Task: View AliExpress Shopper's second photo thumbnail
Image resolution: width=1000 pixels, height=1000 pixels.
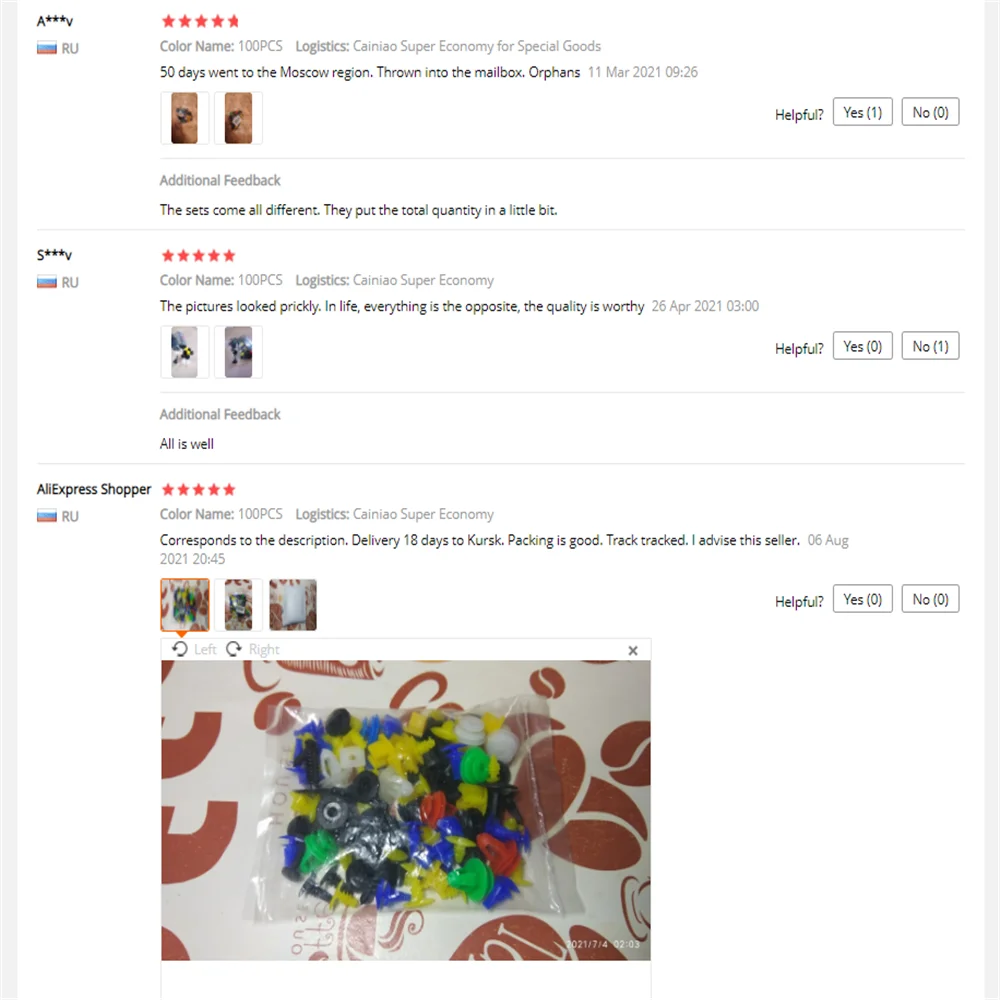Action: tap(239, 605)
